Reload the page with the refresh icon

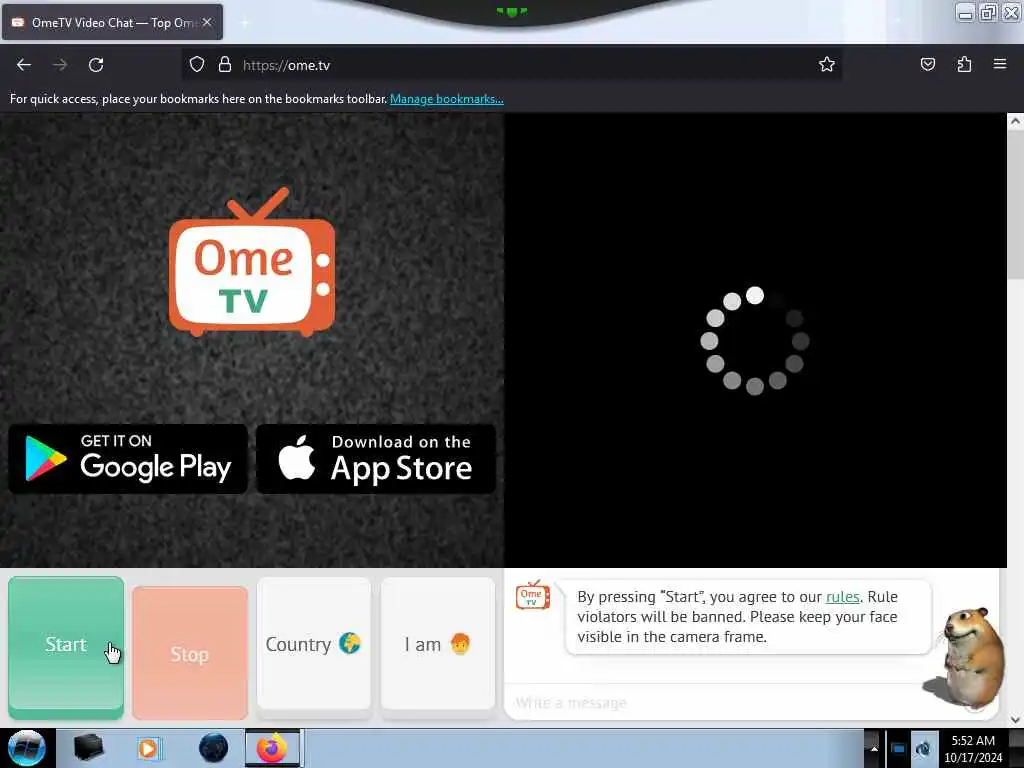(x=96, y=65)
